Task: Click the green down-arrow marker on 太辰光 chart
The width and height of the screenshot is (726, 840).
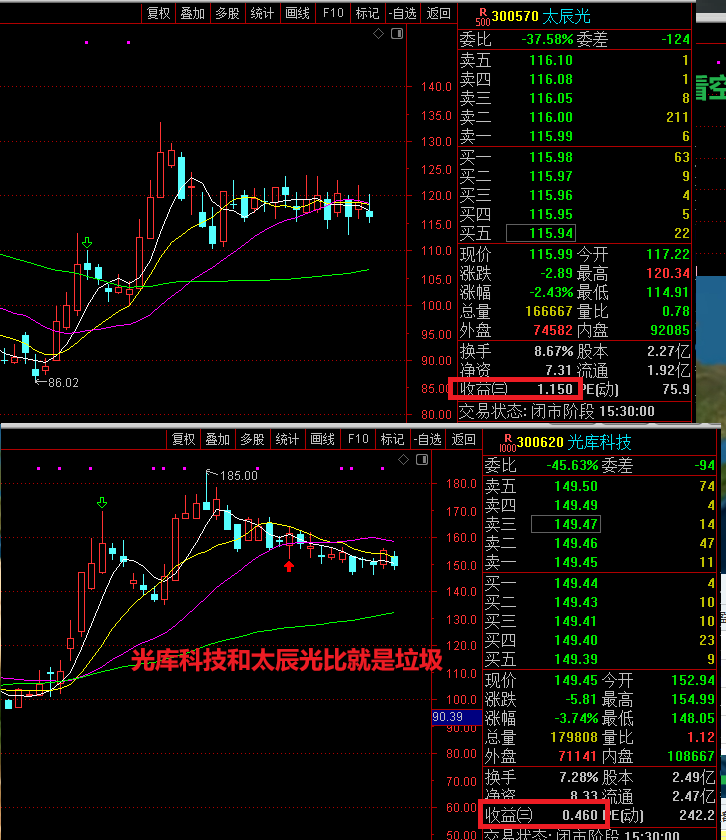Action: coord(87,244)
